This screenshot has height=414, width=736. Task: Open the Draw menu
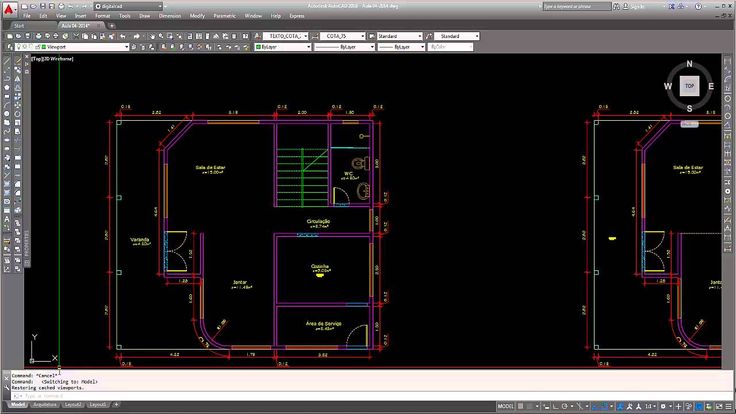click(x=145, y=16)
